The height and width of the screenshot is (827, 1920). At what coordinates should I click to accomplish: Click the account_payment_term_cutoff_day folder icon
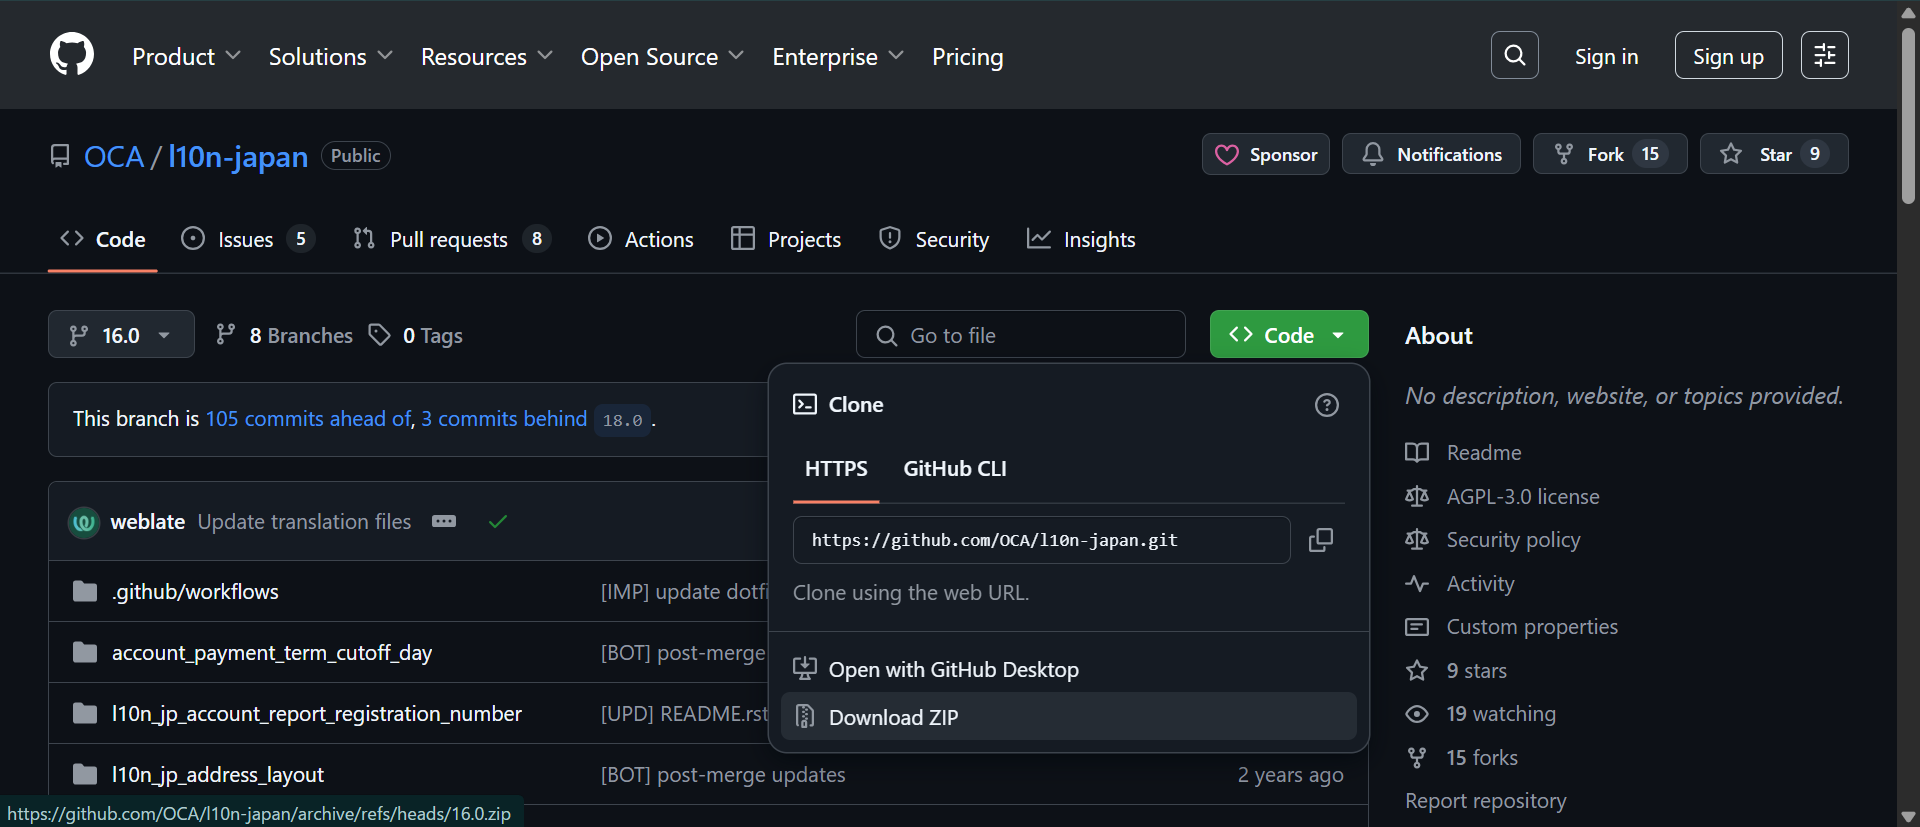pos(85,652)
